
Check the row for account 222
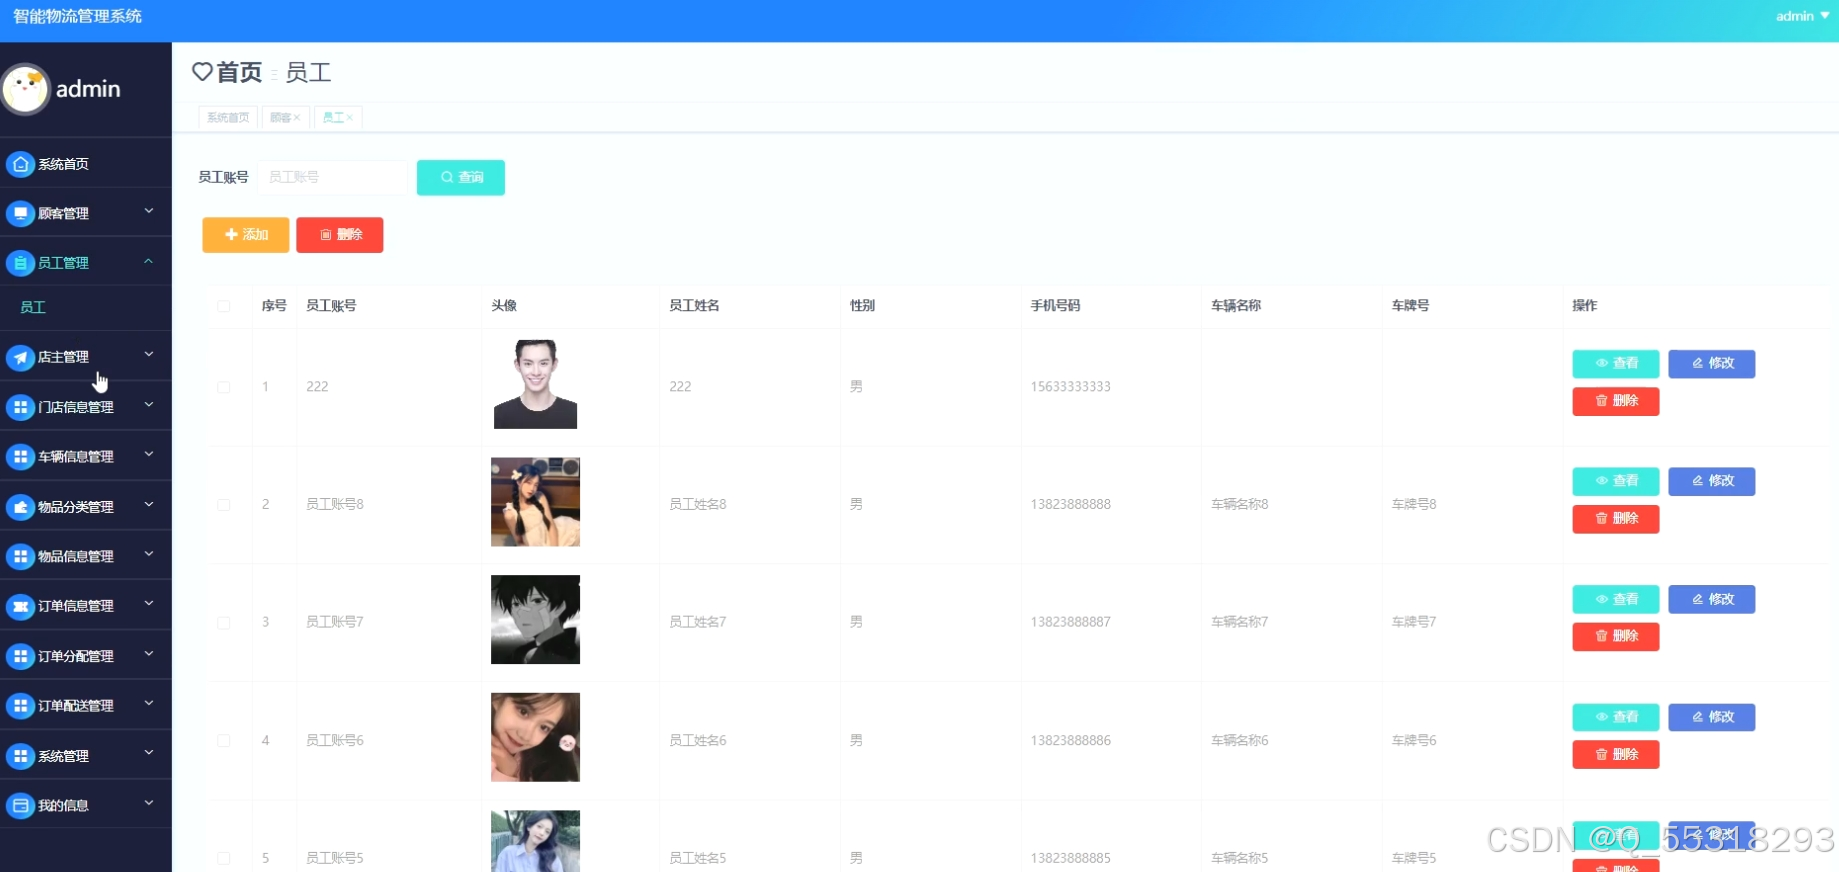coord(224,387)
